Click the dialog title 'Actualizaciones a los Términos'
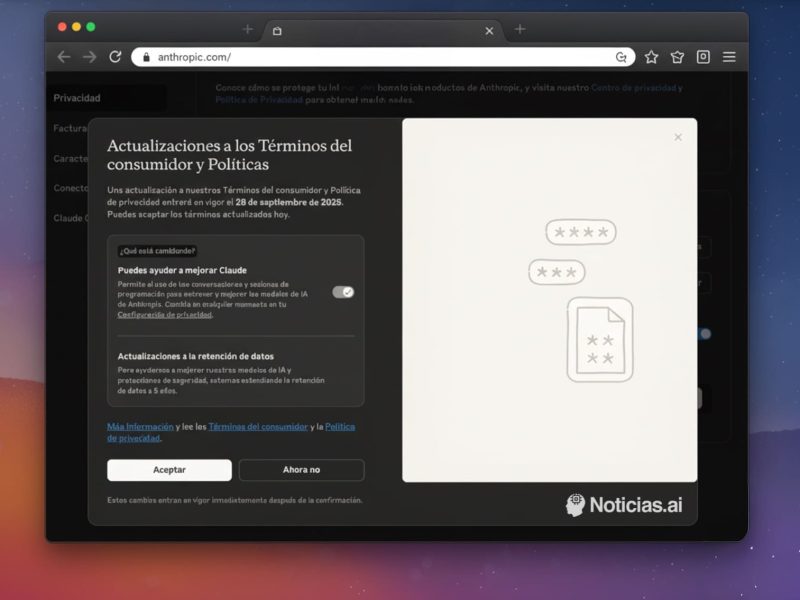800x600 pixels. [230, 155]
